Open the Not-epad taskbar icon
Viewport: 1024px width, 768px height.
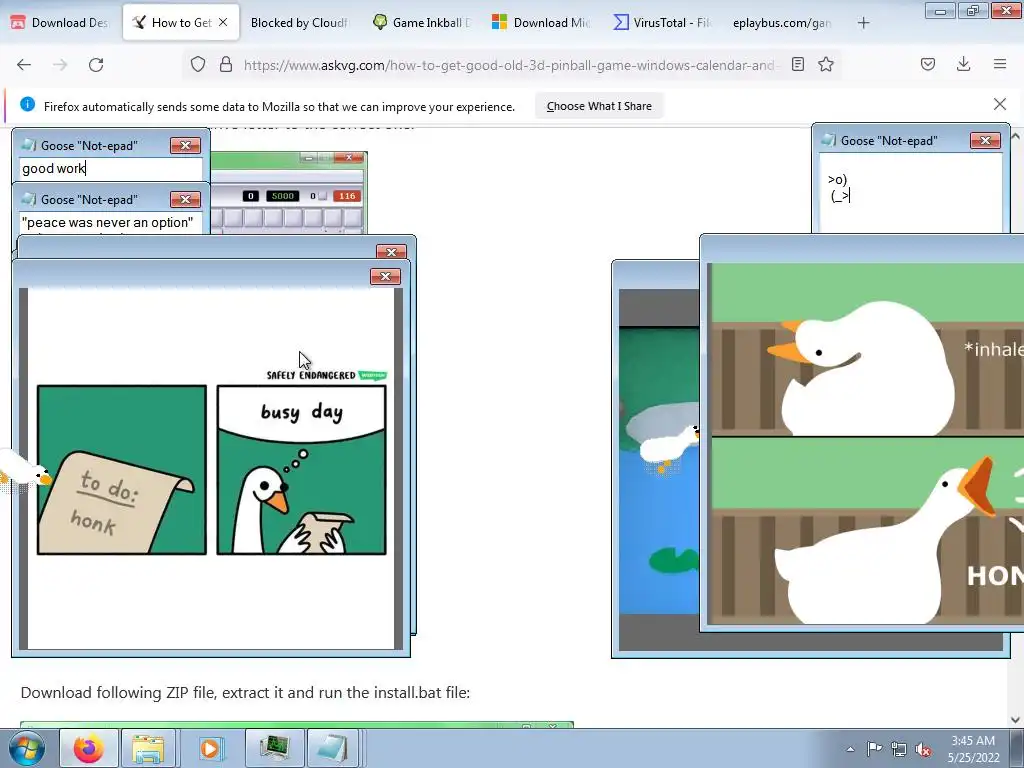pyautogui.click(x=332, y=748)
